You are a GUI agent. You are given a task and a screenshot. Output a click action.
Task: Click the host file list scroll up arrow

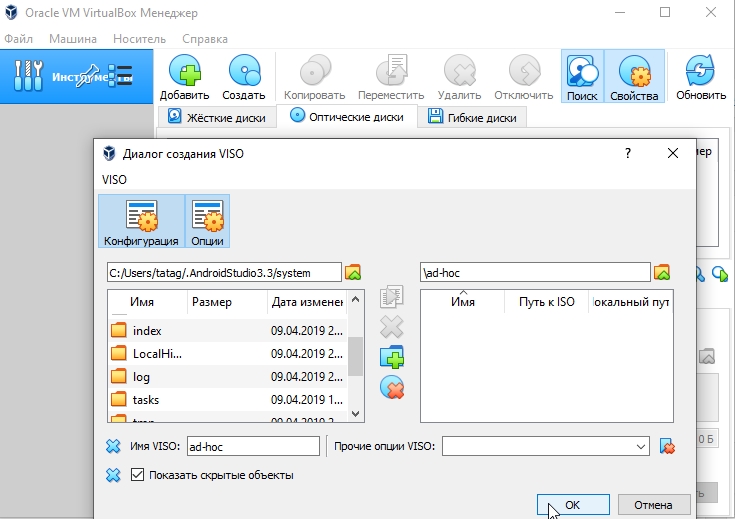tap(355, 299)
